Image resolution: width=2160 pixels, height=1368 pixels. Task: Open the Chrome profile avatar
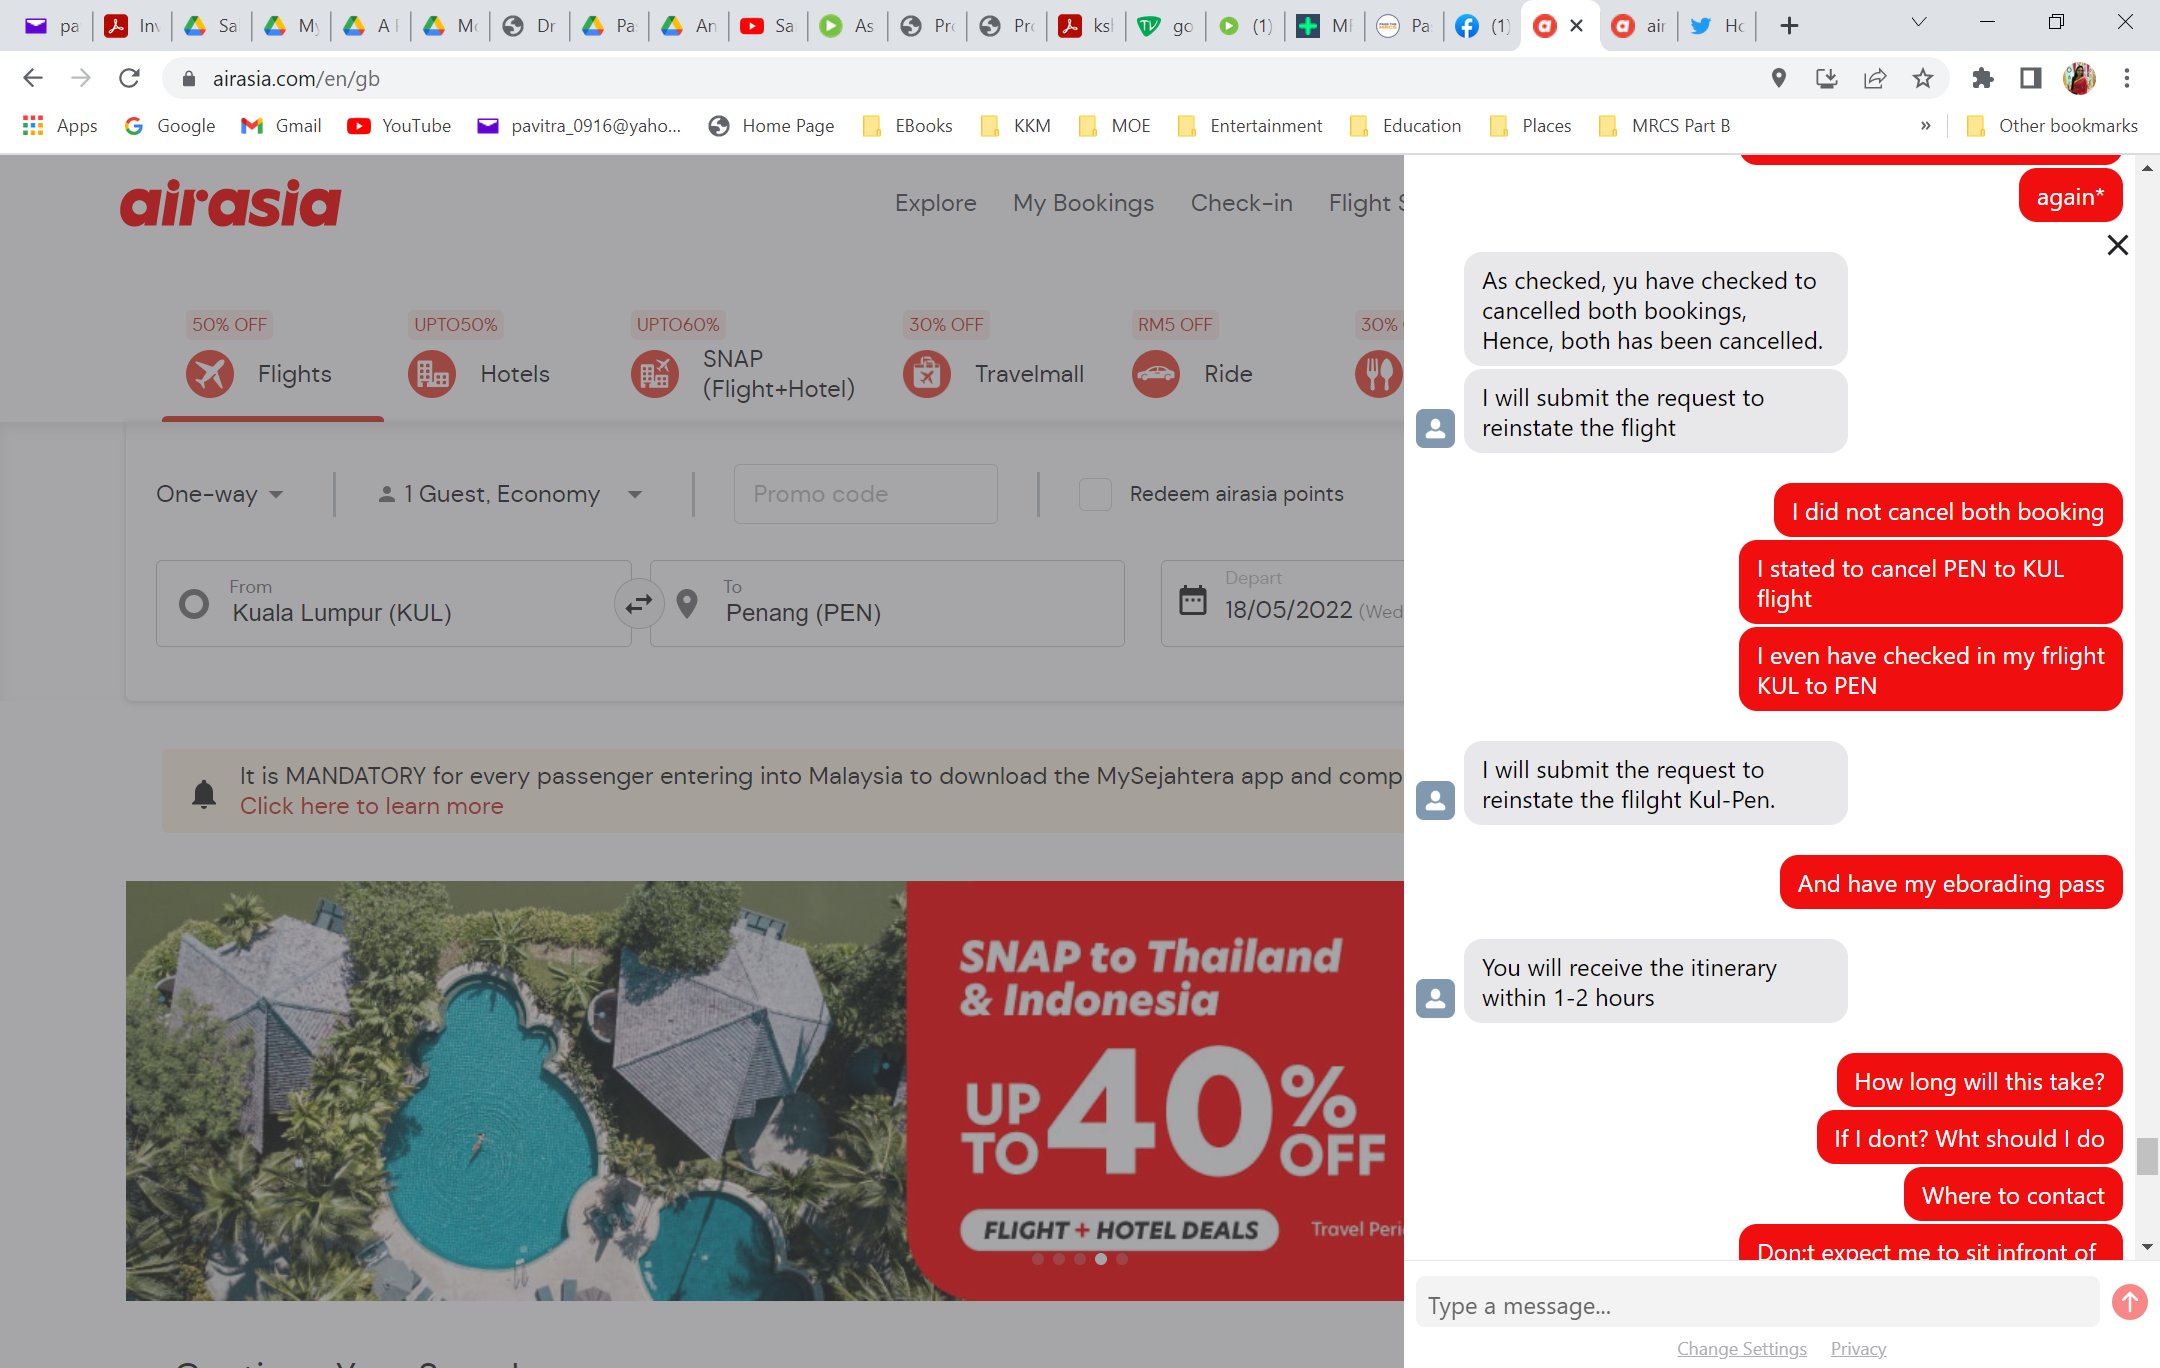2079,78
